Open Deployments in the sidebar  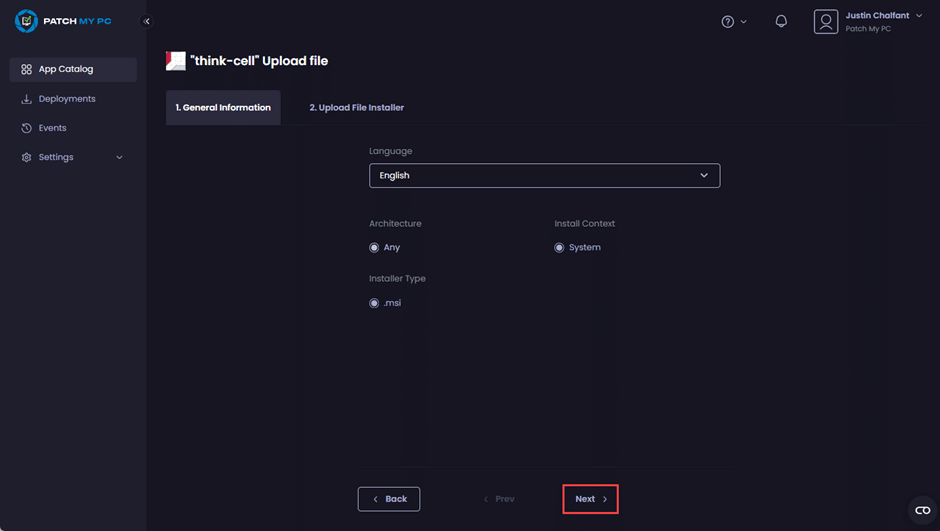click(x=67, y=99)
